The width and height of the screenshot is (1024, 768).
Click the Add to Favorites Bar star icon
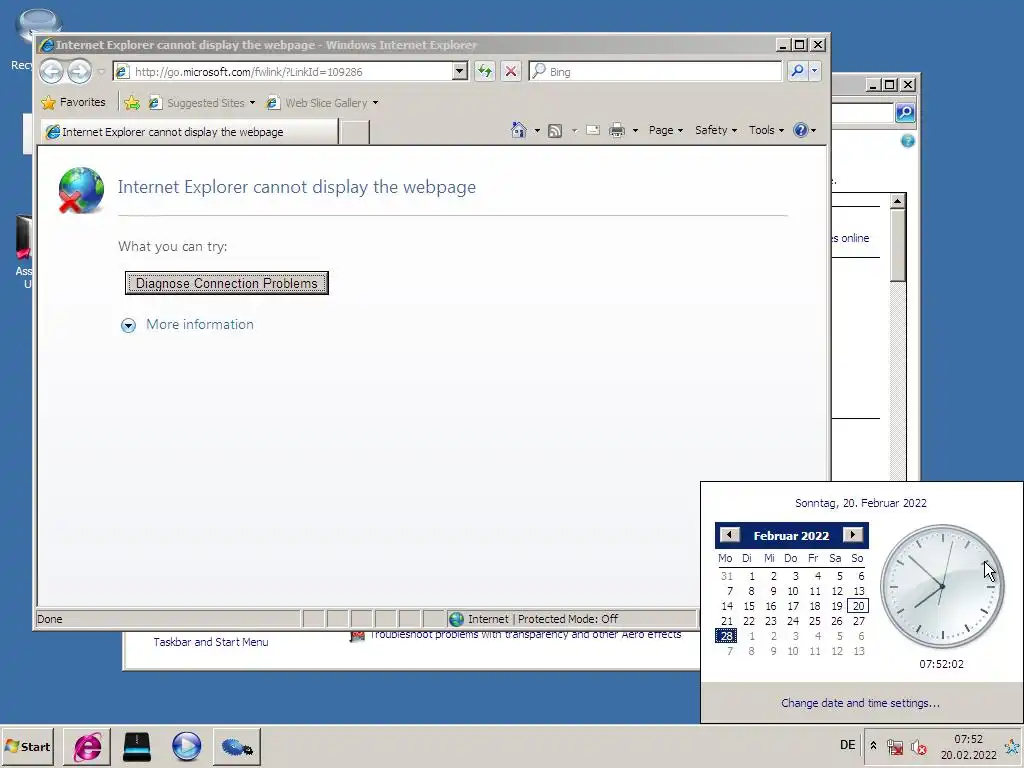(132, 103)
